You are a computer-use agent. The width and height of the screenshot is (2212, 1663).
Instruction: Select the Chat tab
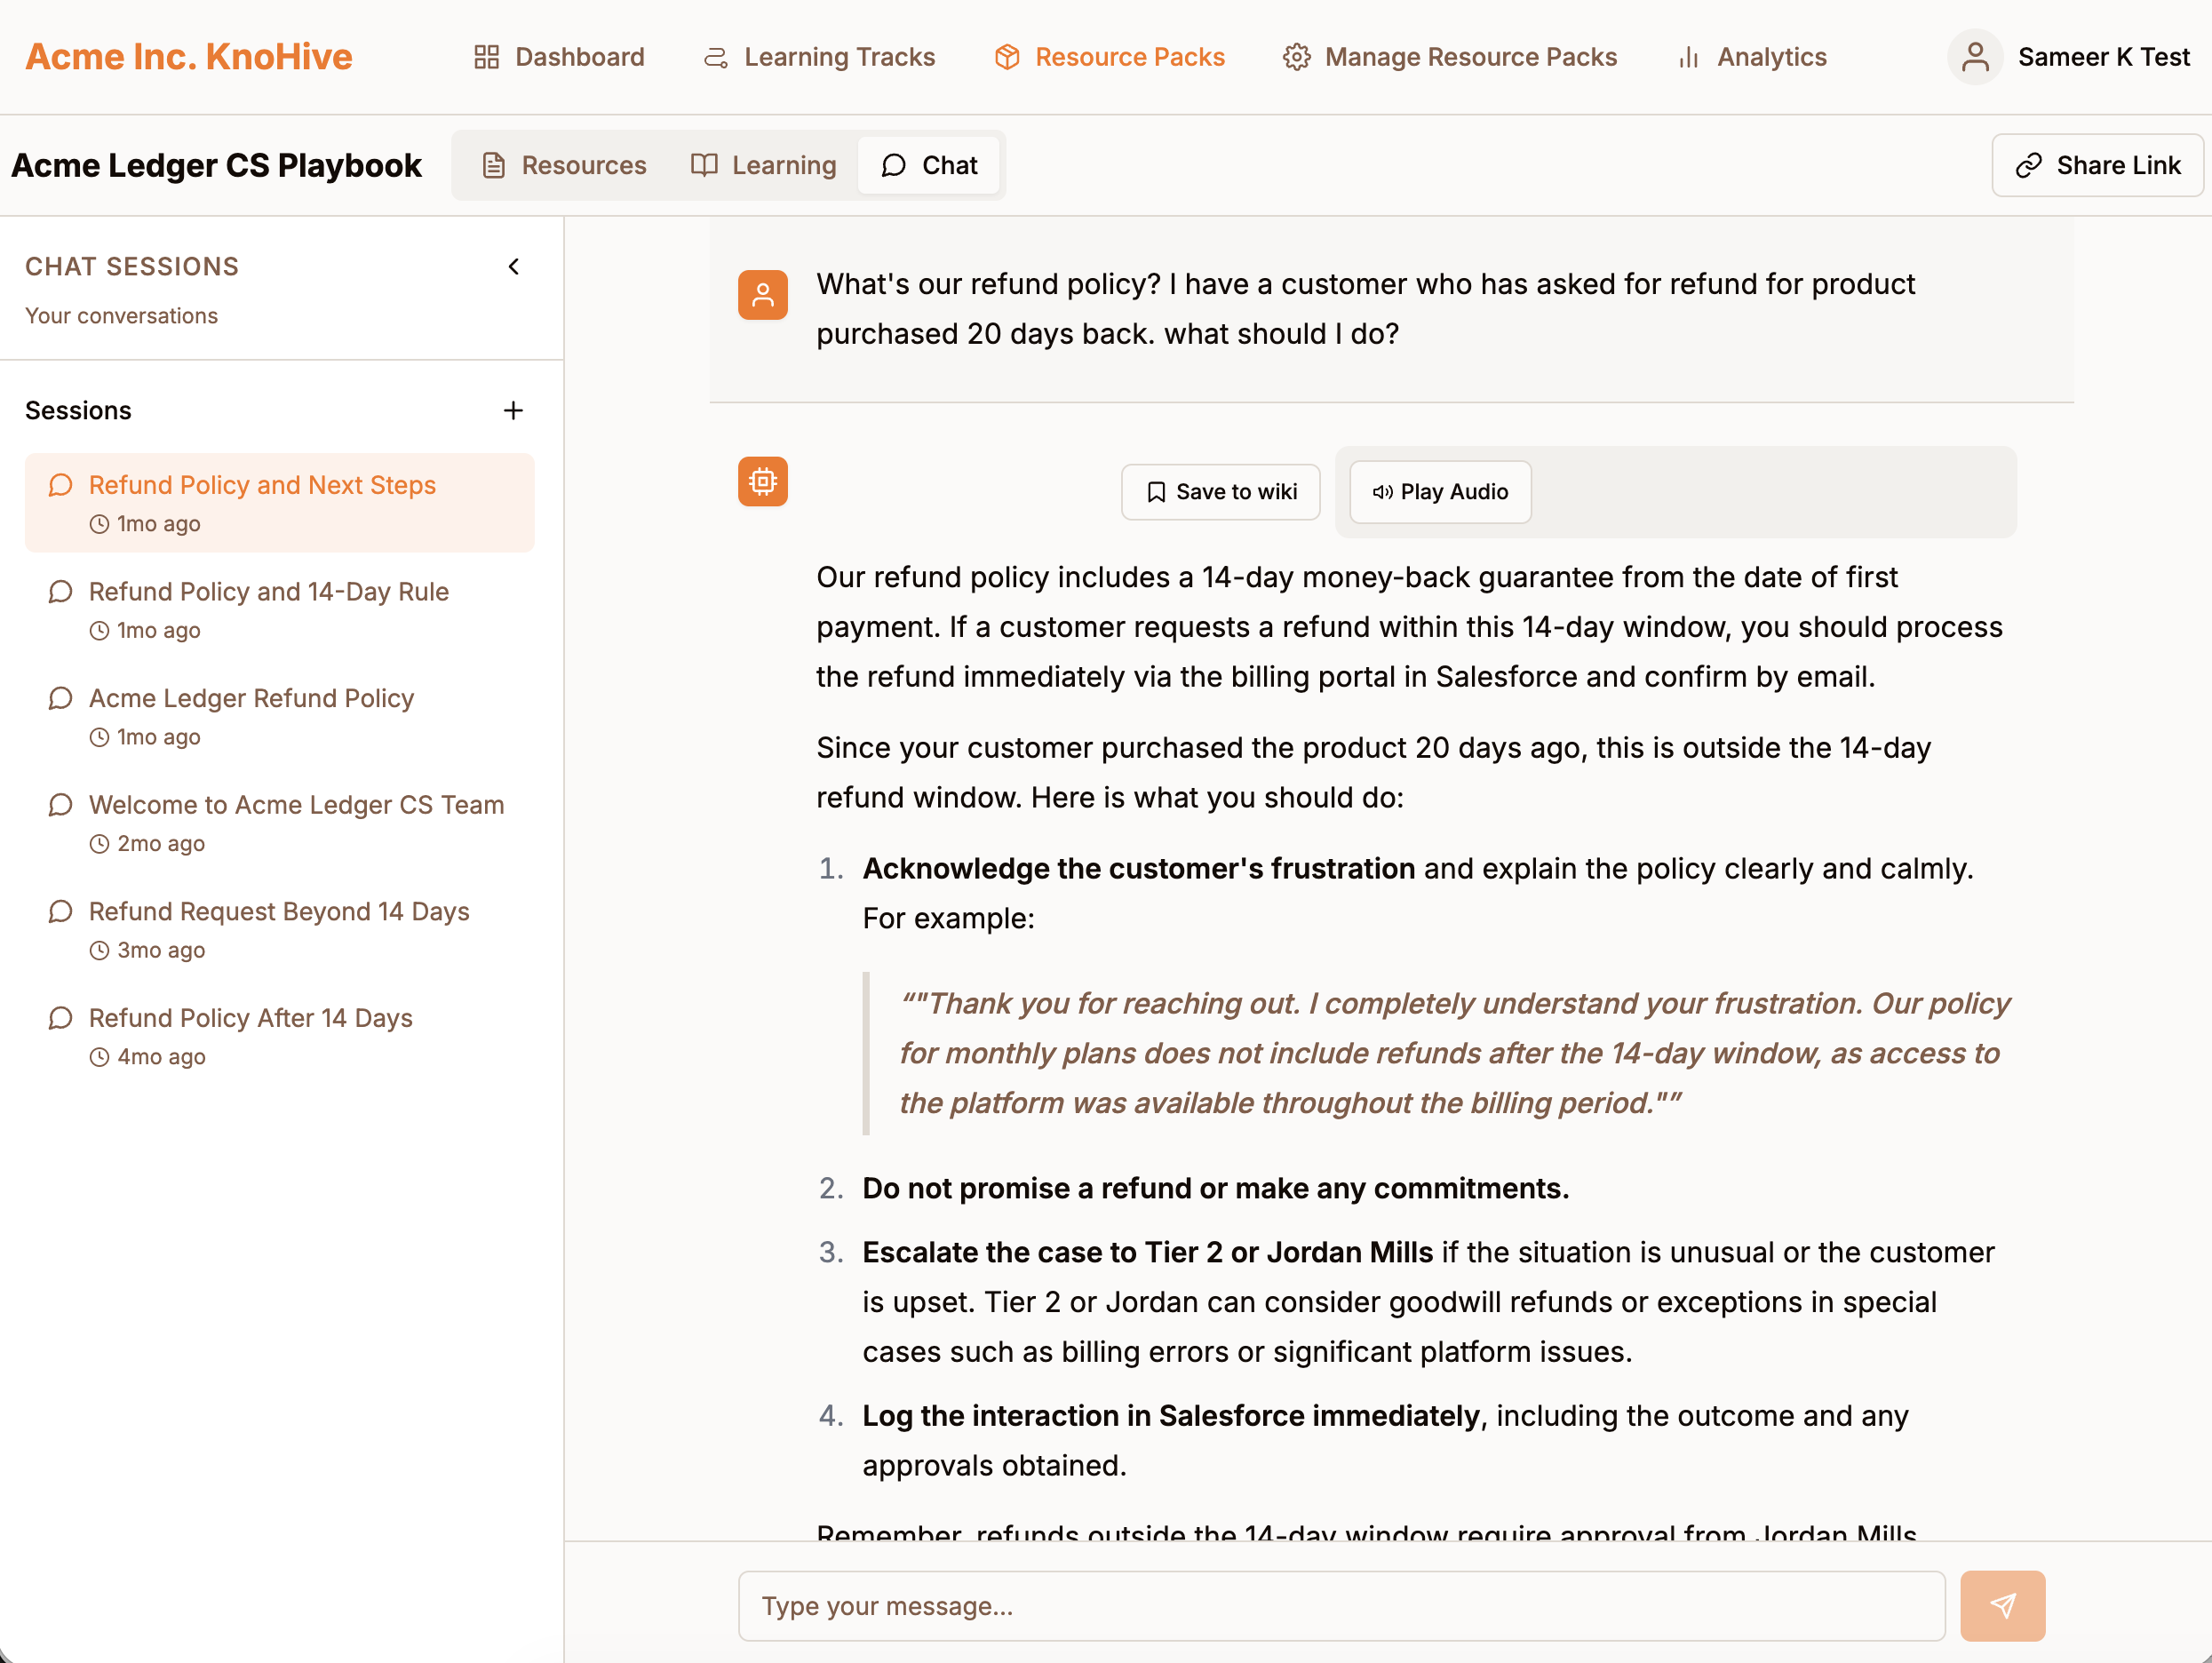tap(929, 165)
